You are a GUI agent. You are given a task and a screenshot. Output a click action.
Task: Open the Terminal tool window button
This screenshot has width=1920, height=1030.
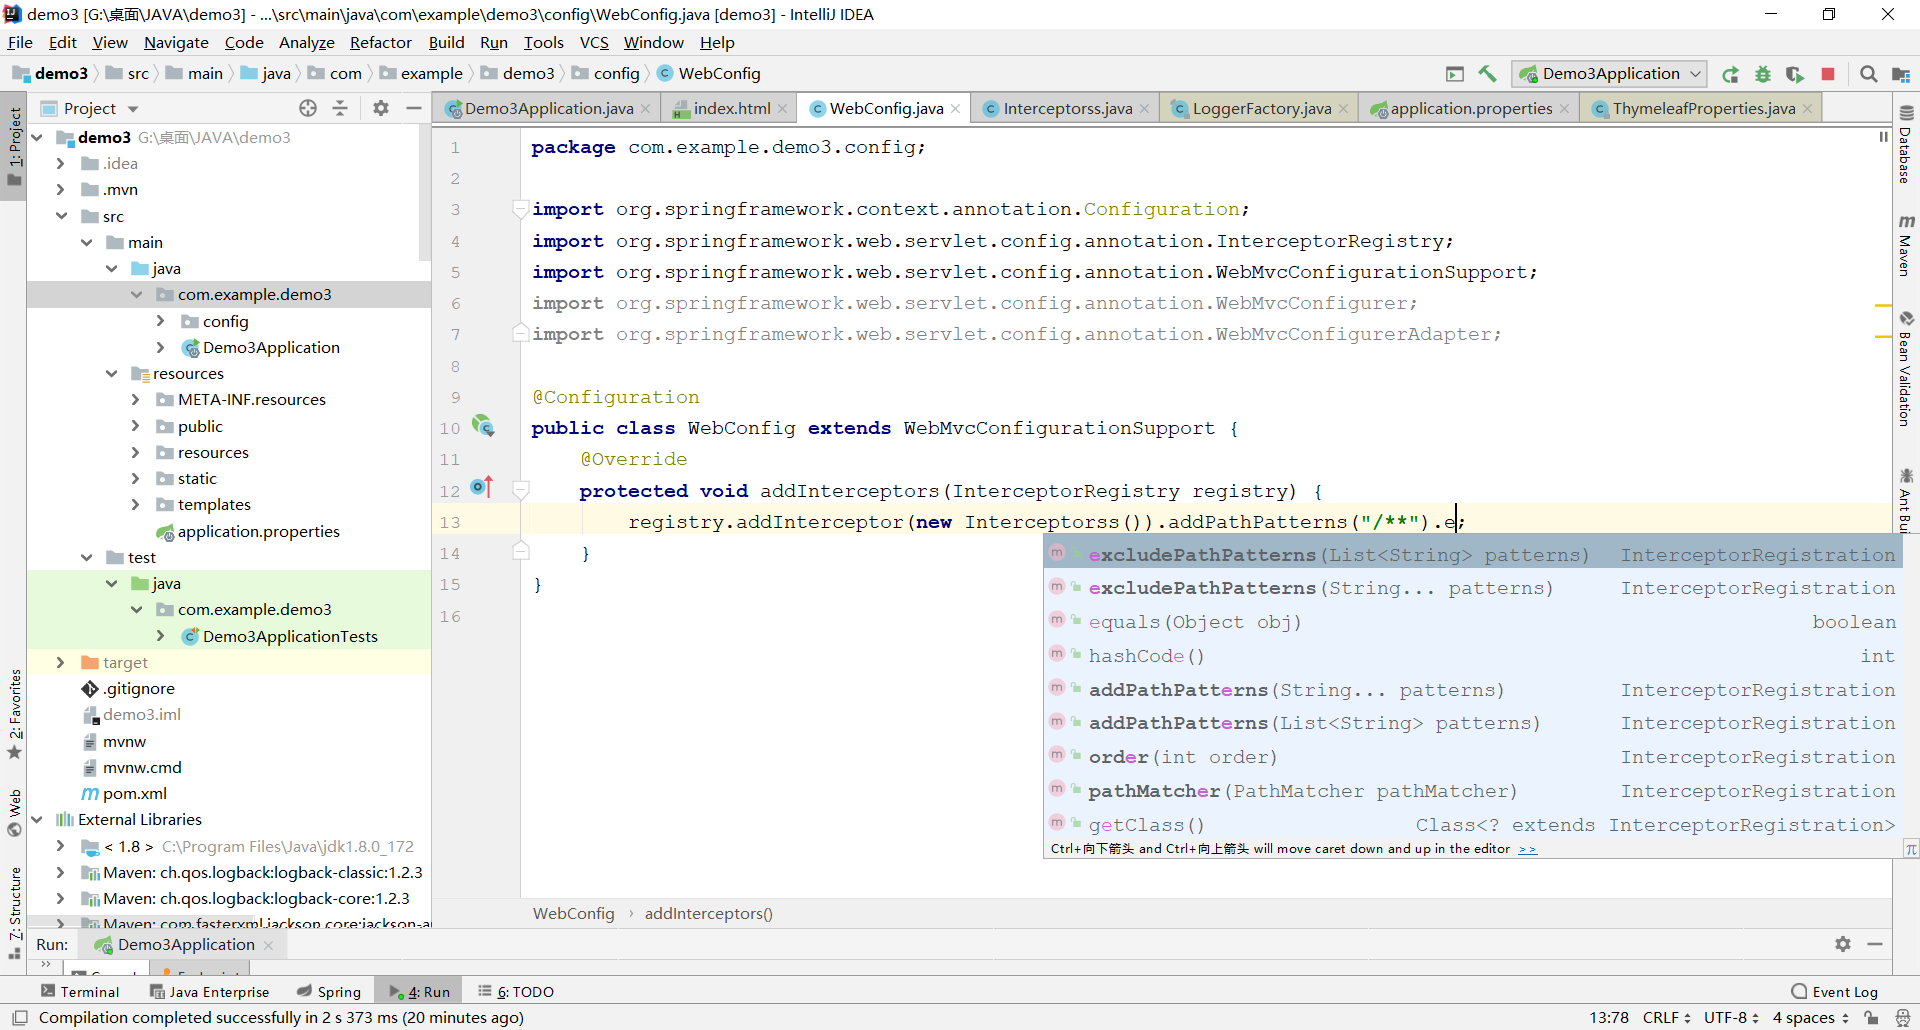[x=80, y=992]
